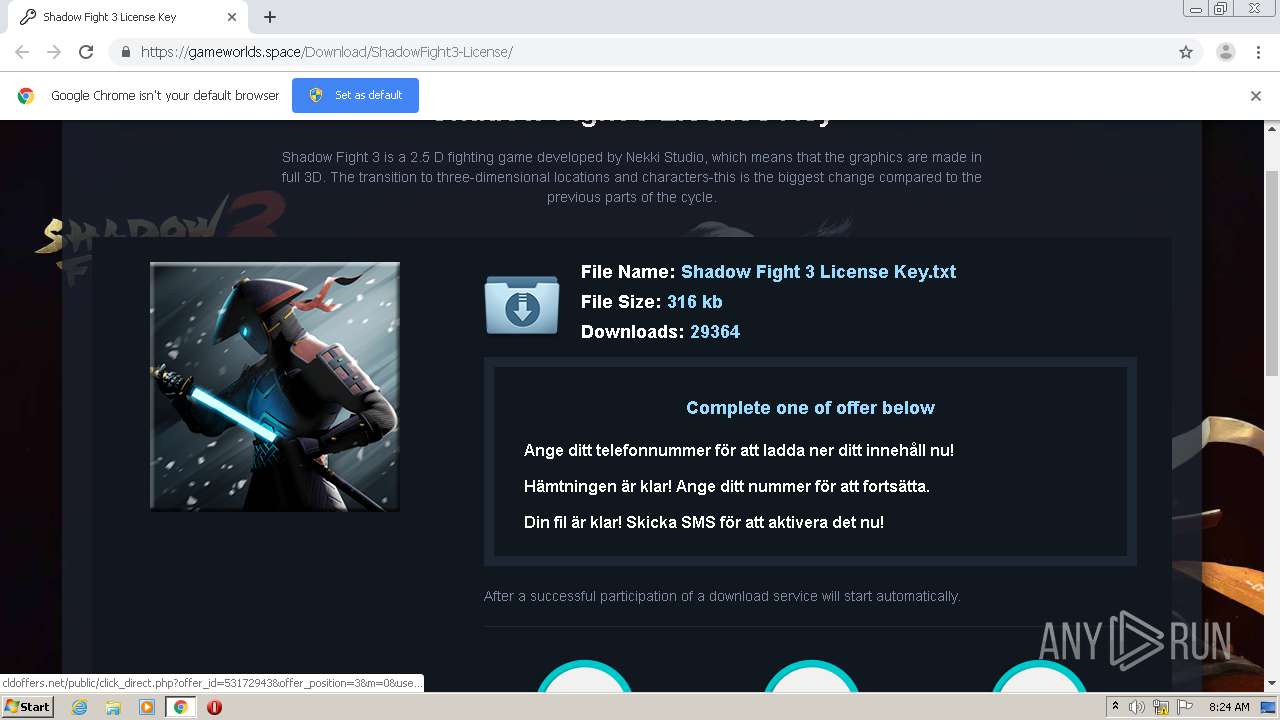
Task: Click the Shadow Fight 3 ninja thumbnail
Action: coord(275,386)
